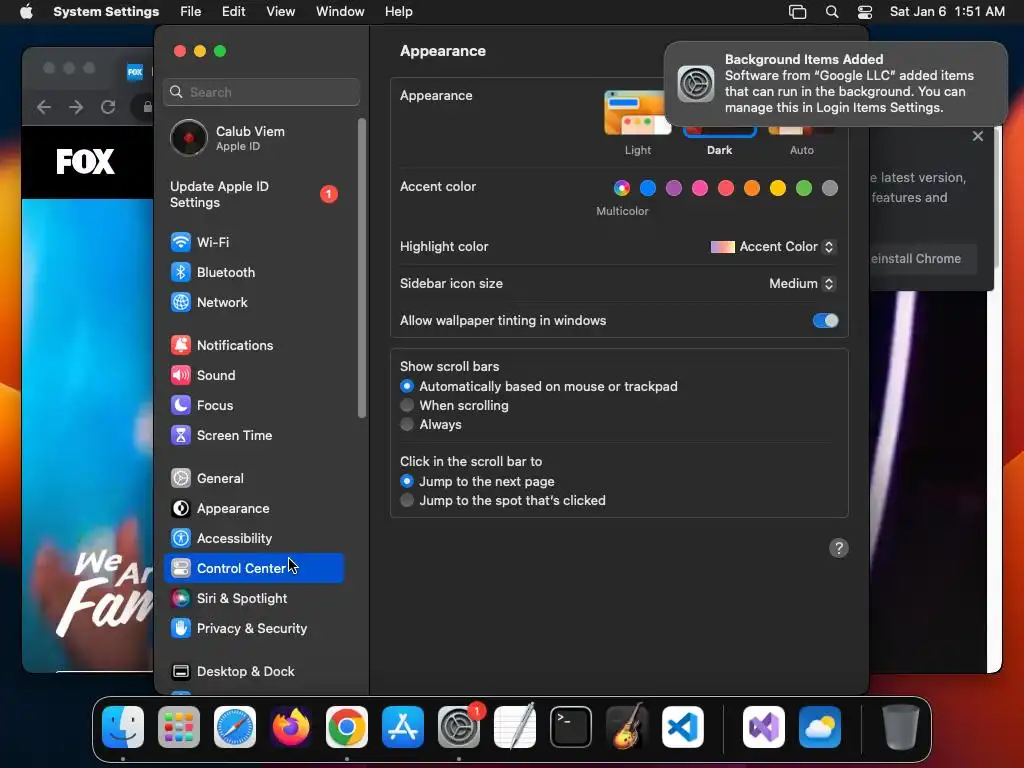Choose blue accent color
1024x768 pixels.
click(648, 188)
